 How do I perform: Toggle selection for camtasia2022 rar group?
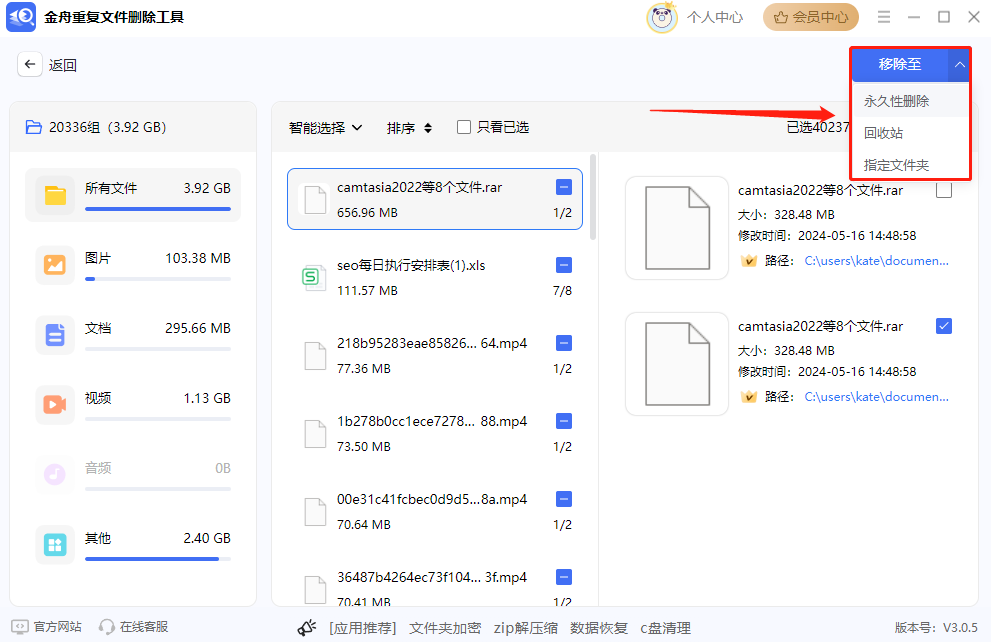click(x=564, y=187)
